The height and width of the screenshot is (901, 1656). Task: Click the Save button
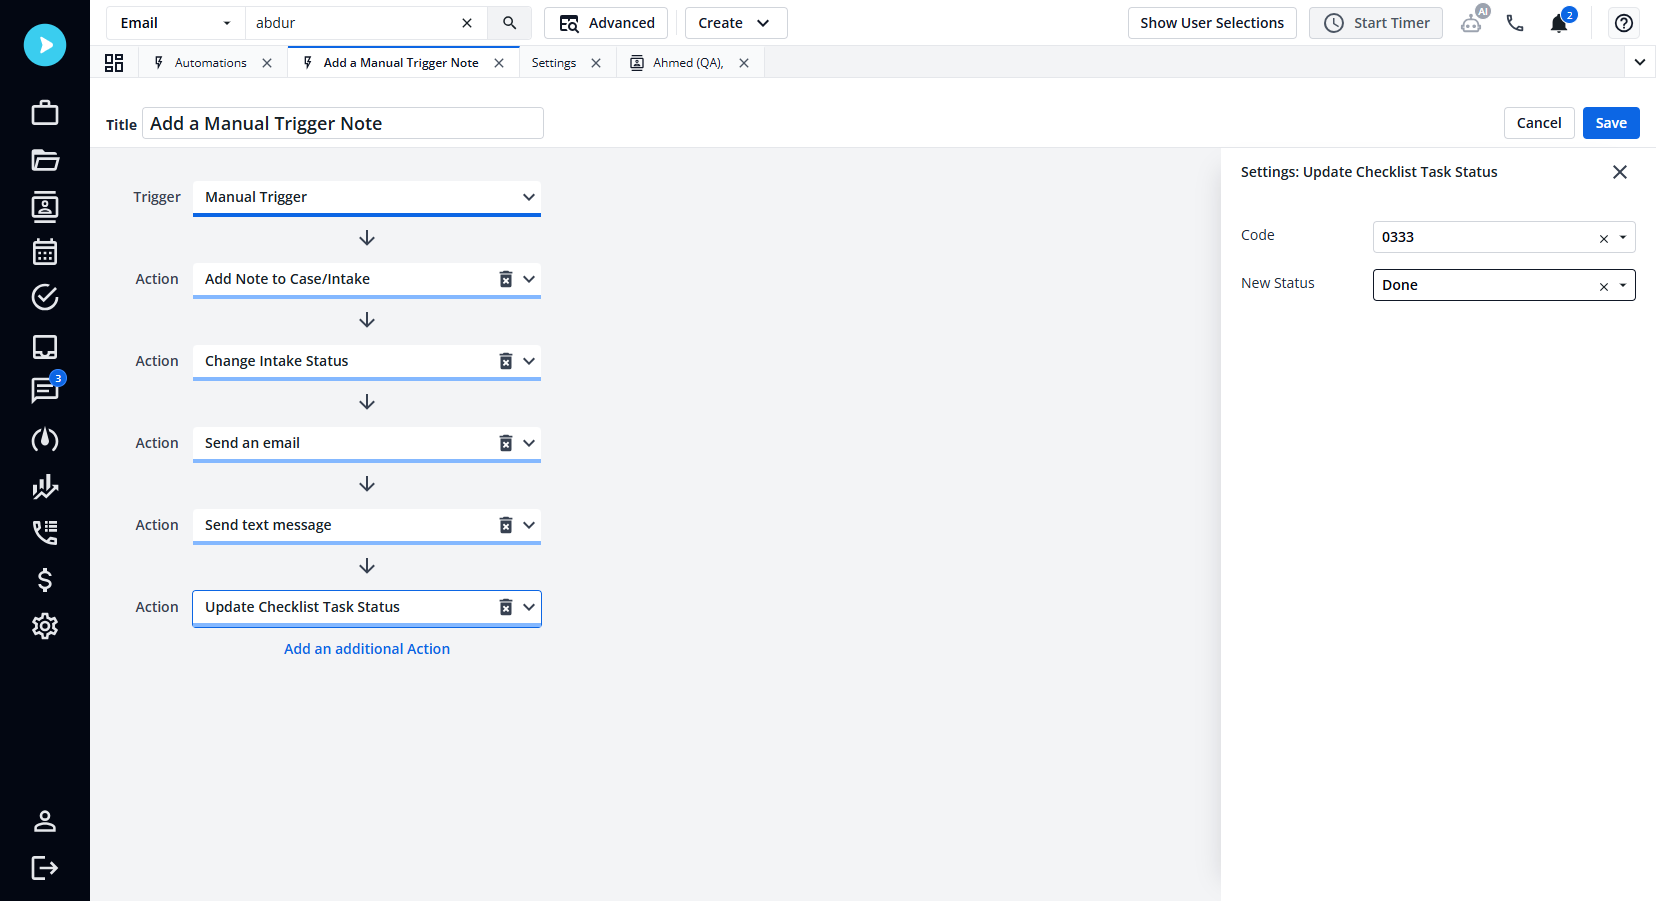[x=1610, y=123]
